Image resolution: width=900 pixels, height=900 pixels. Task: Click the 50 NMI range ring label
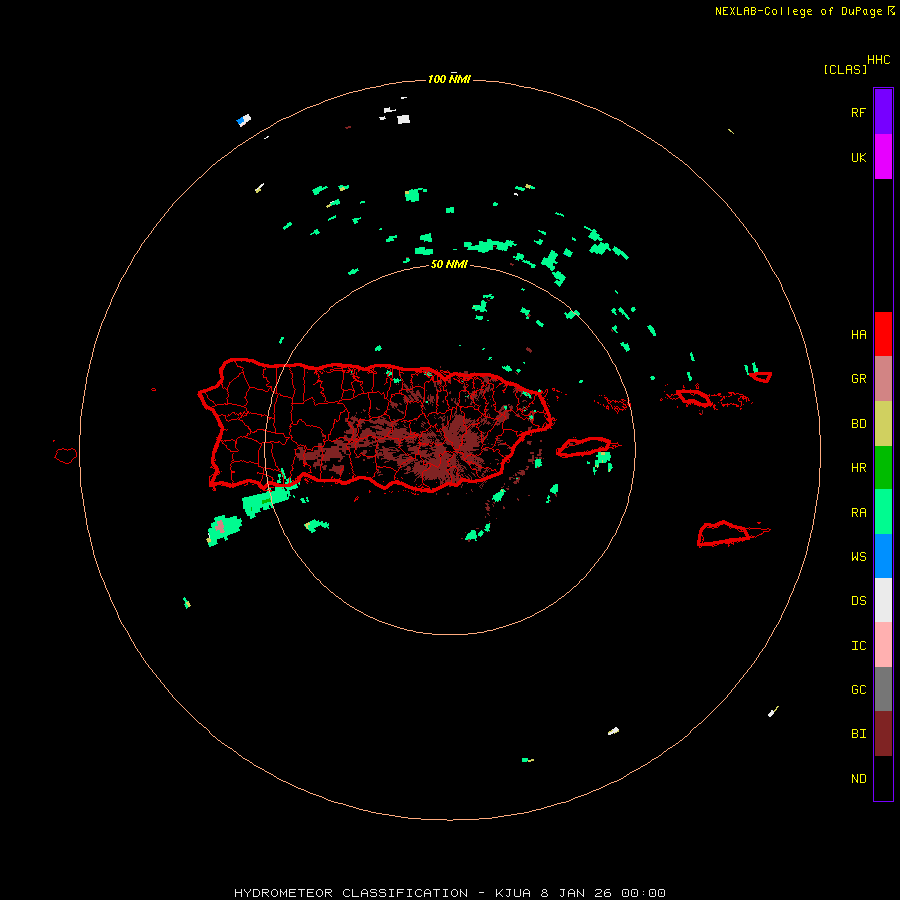(449, 264)
